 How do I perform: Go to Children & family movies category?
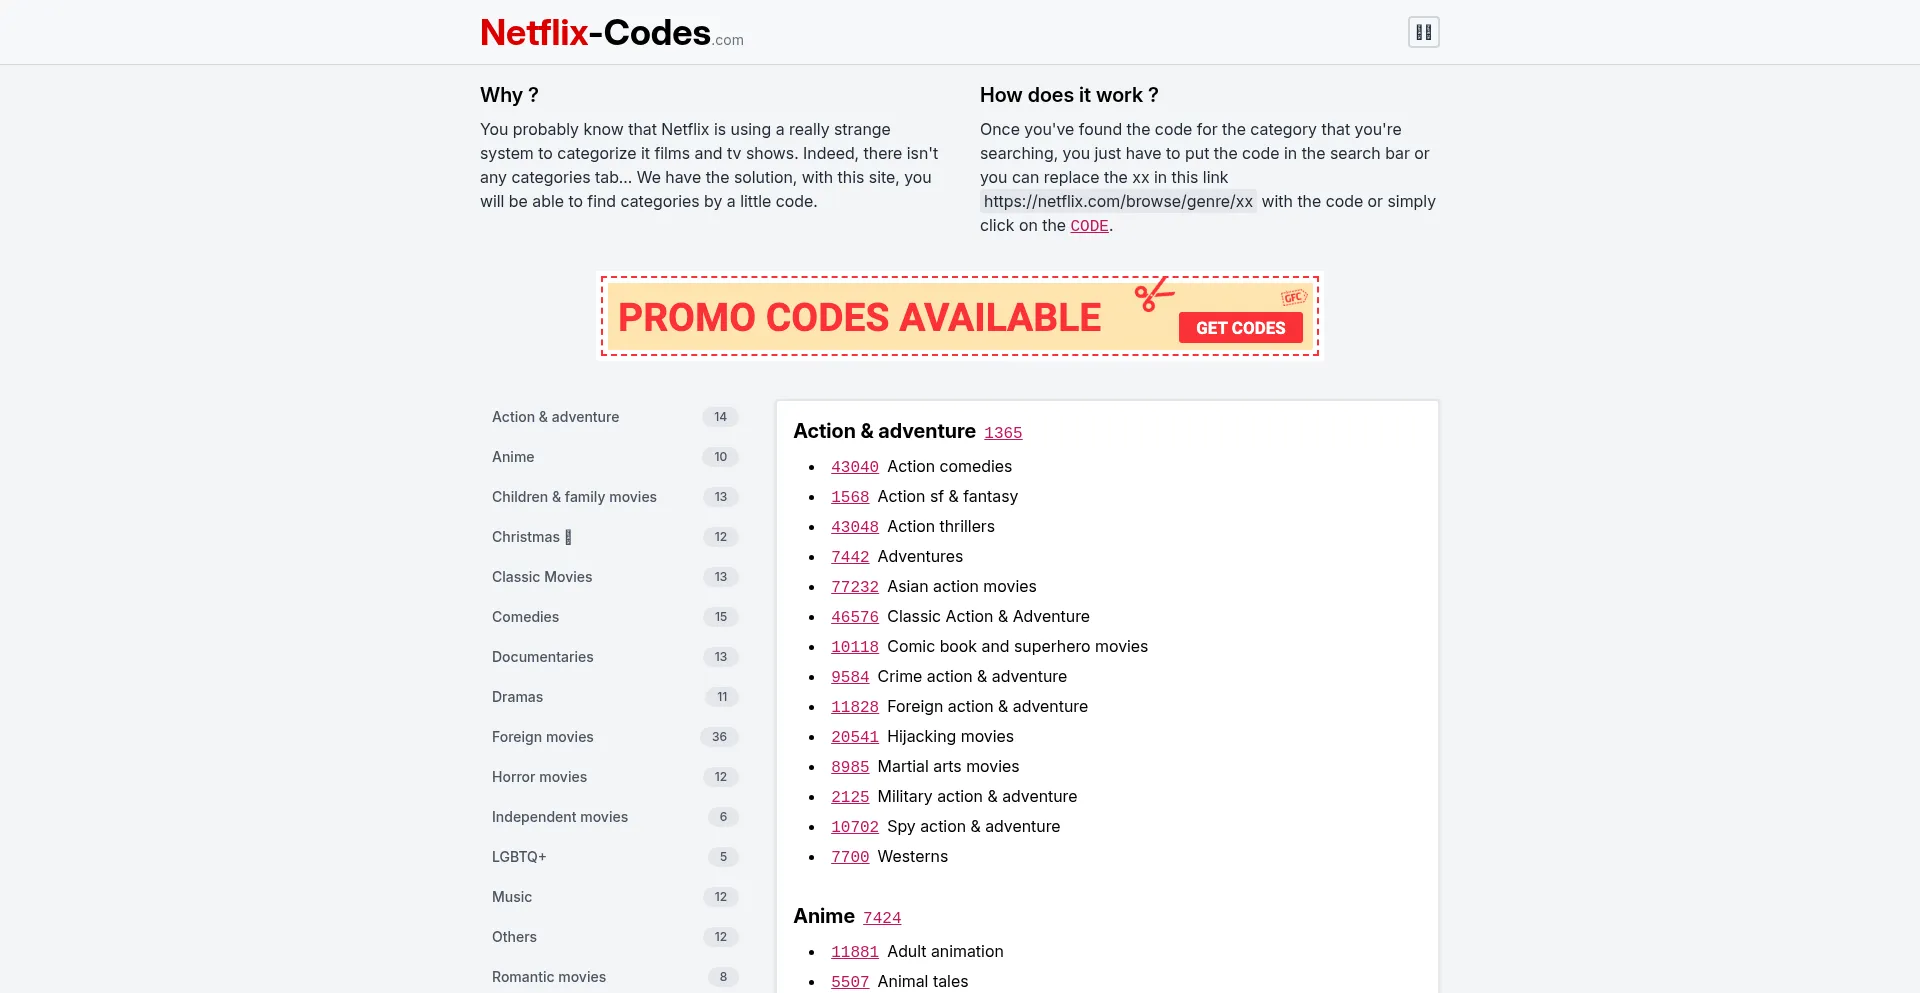[x=574, y=497]
